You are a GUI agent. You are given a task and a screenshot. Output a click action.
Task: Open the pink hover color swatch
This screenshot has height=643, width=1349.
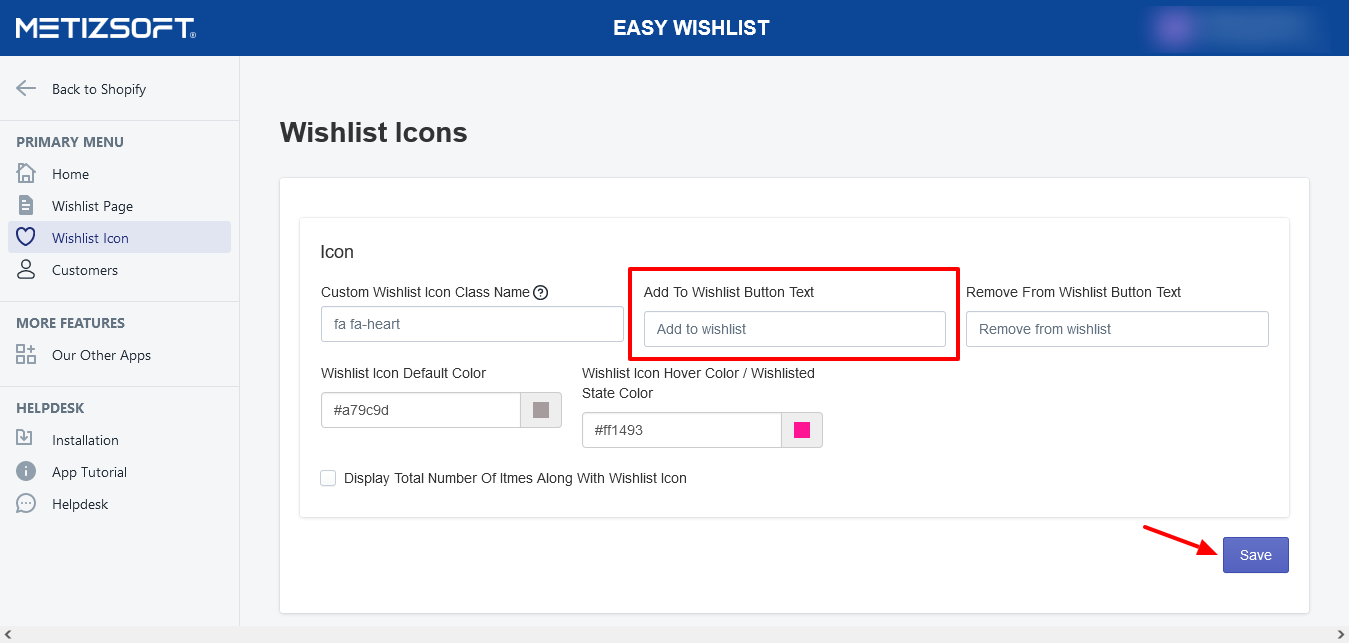tap(801, 430)
